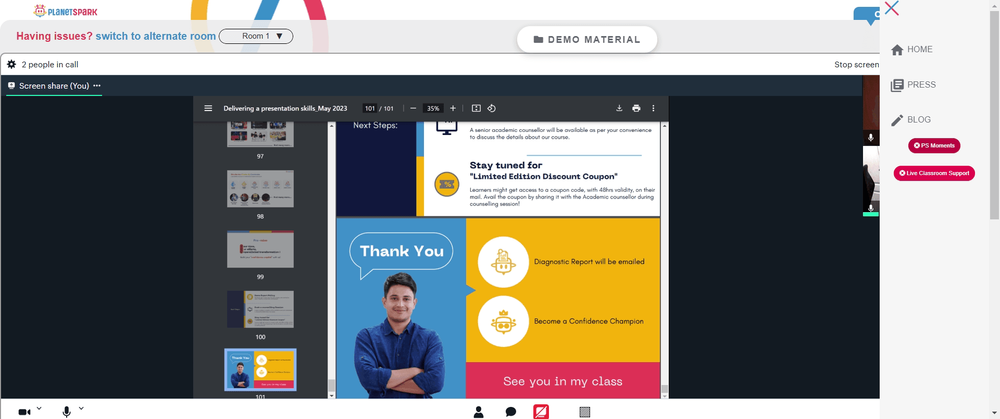Open the Room 1 dropdown
The width and height of the screenshot is (1000, 419).
pyautogui.click(x=256, y=36)
